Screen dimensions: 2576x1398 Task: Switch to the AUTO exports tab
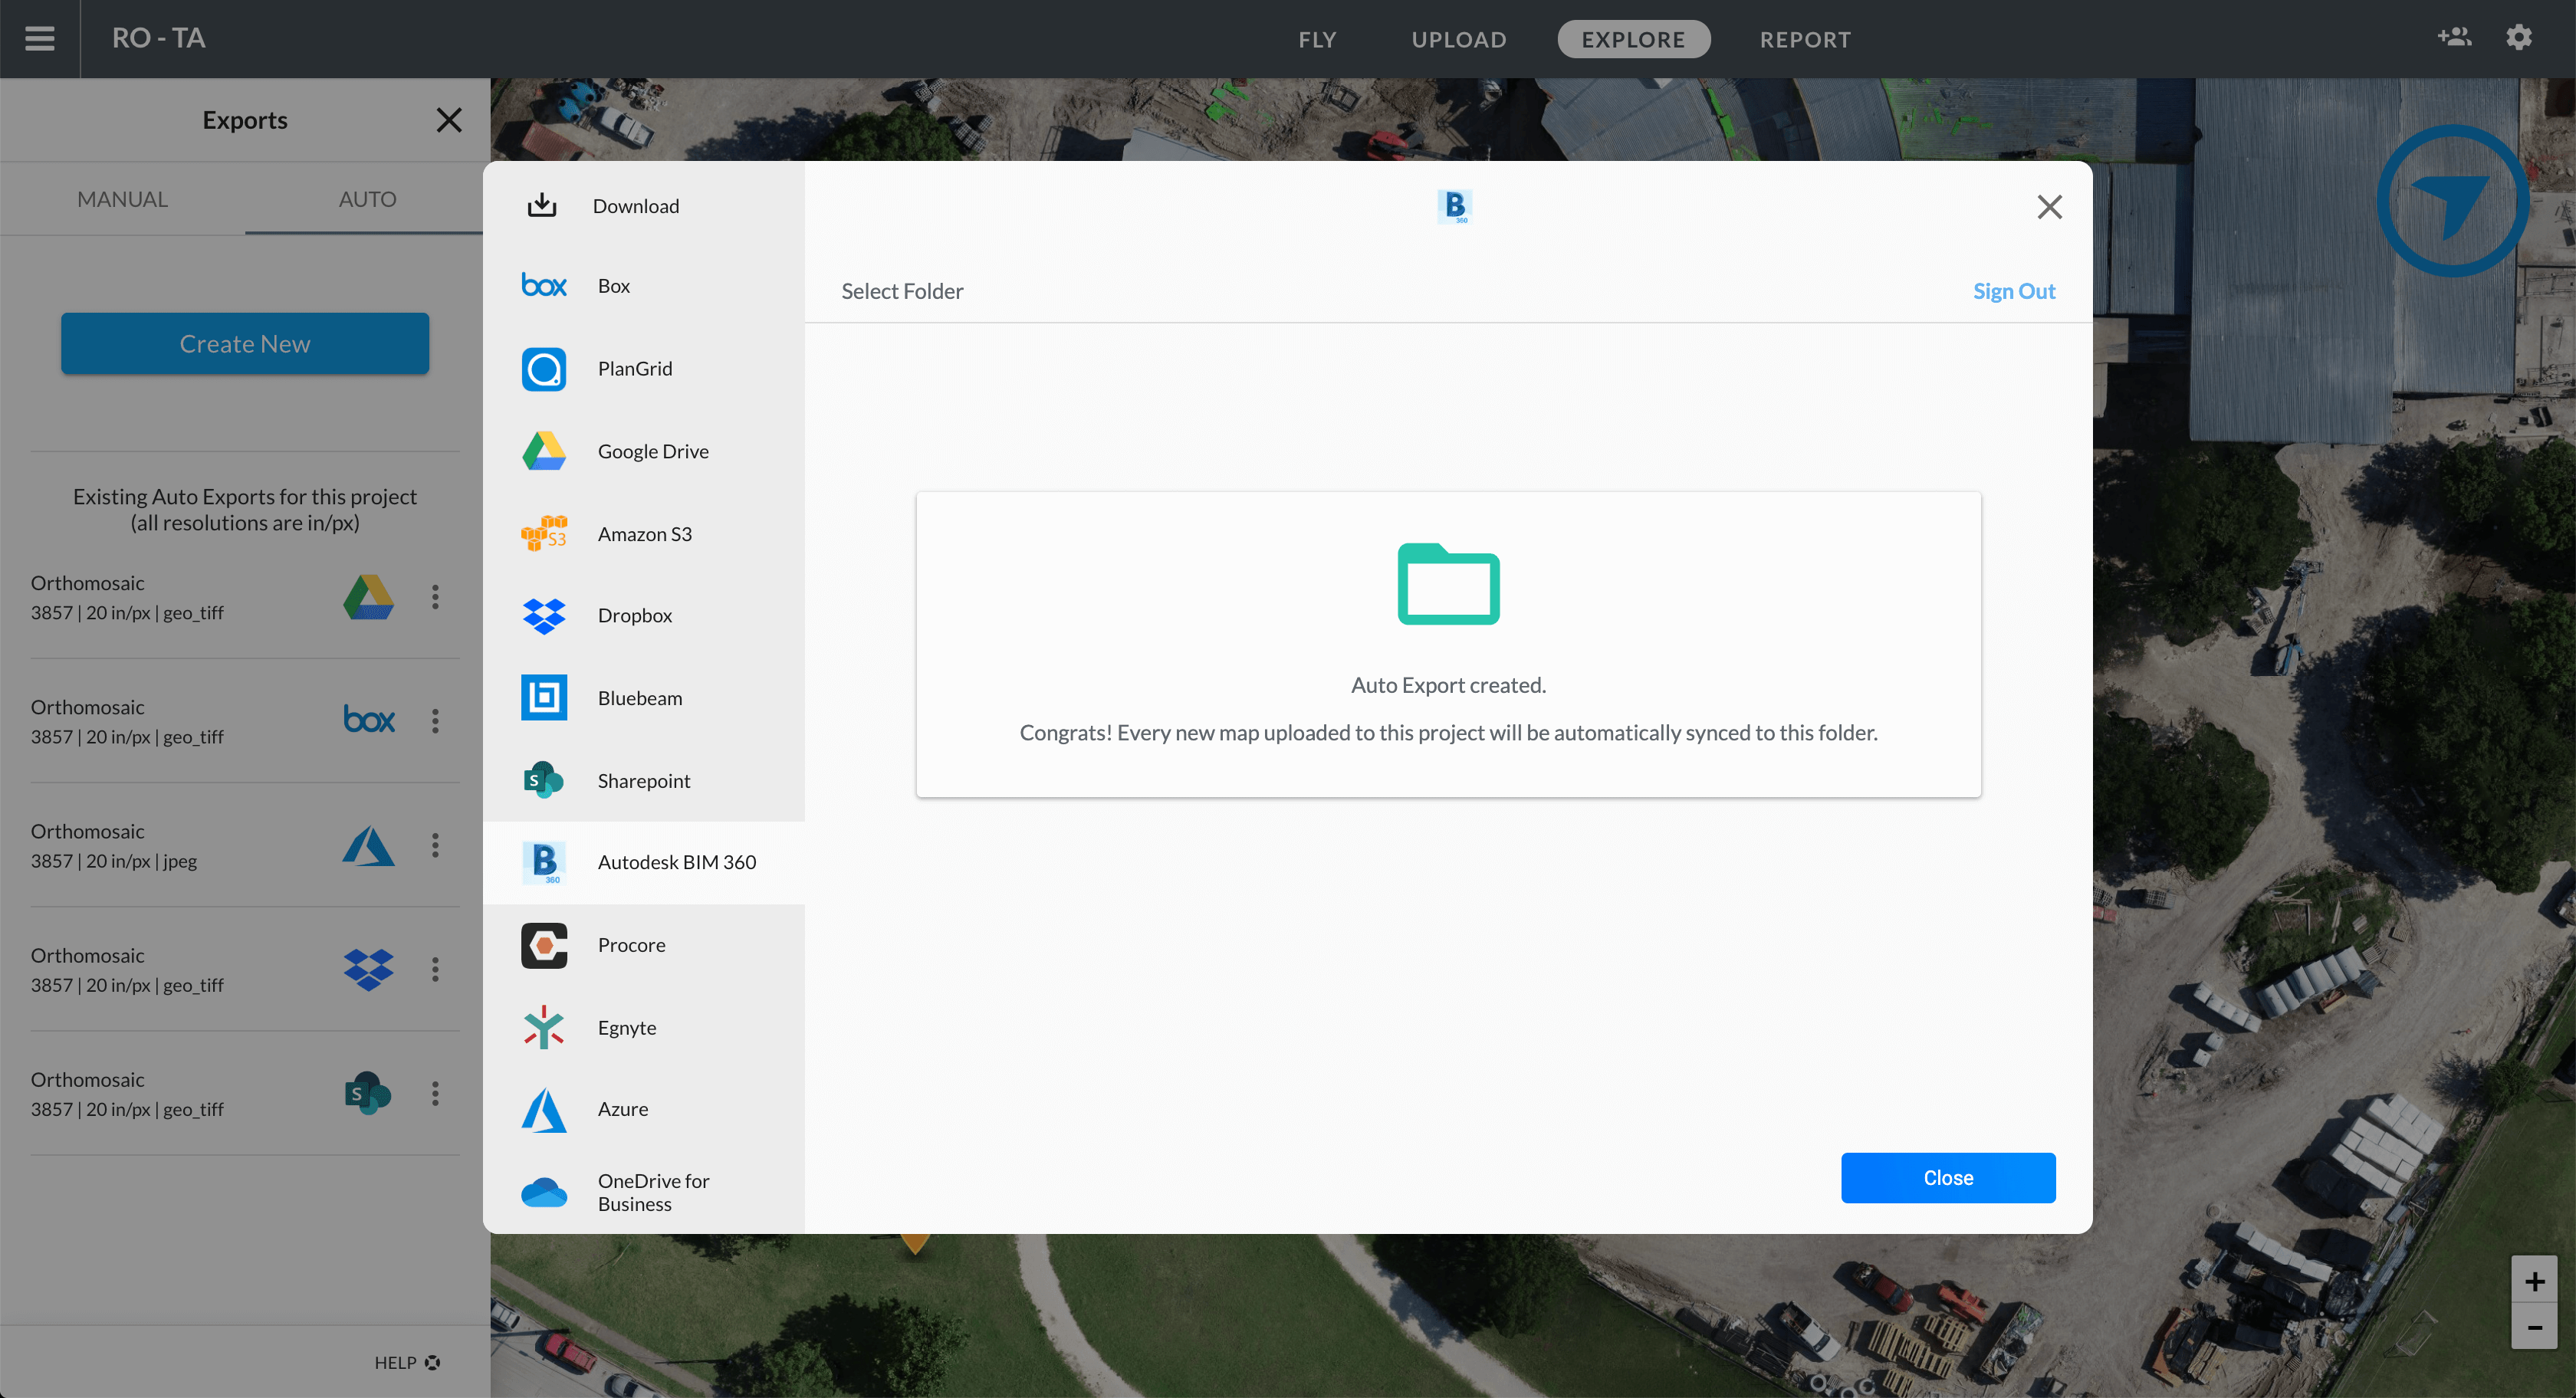pyautogui.click(x=367, y=199)
